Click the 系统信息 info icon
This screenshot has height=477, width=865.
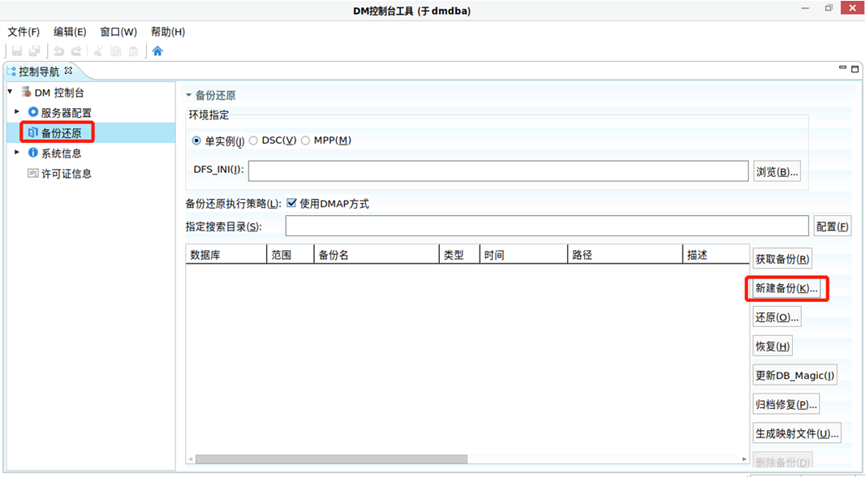pyautogui.click(x=33, y=152)
